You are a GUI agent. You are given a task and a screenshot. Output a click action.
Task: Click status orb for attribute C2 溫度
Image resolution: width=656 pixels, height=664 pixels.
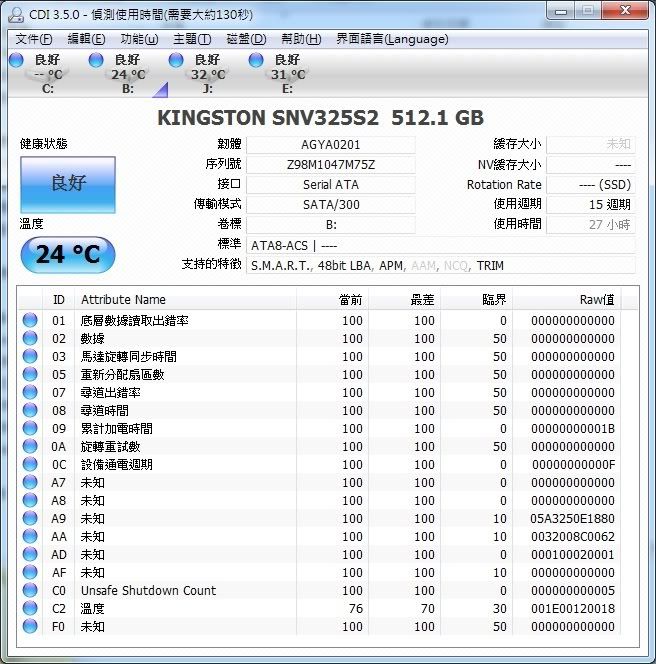pyautogui.click(x=30, y=608)
